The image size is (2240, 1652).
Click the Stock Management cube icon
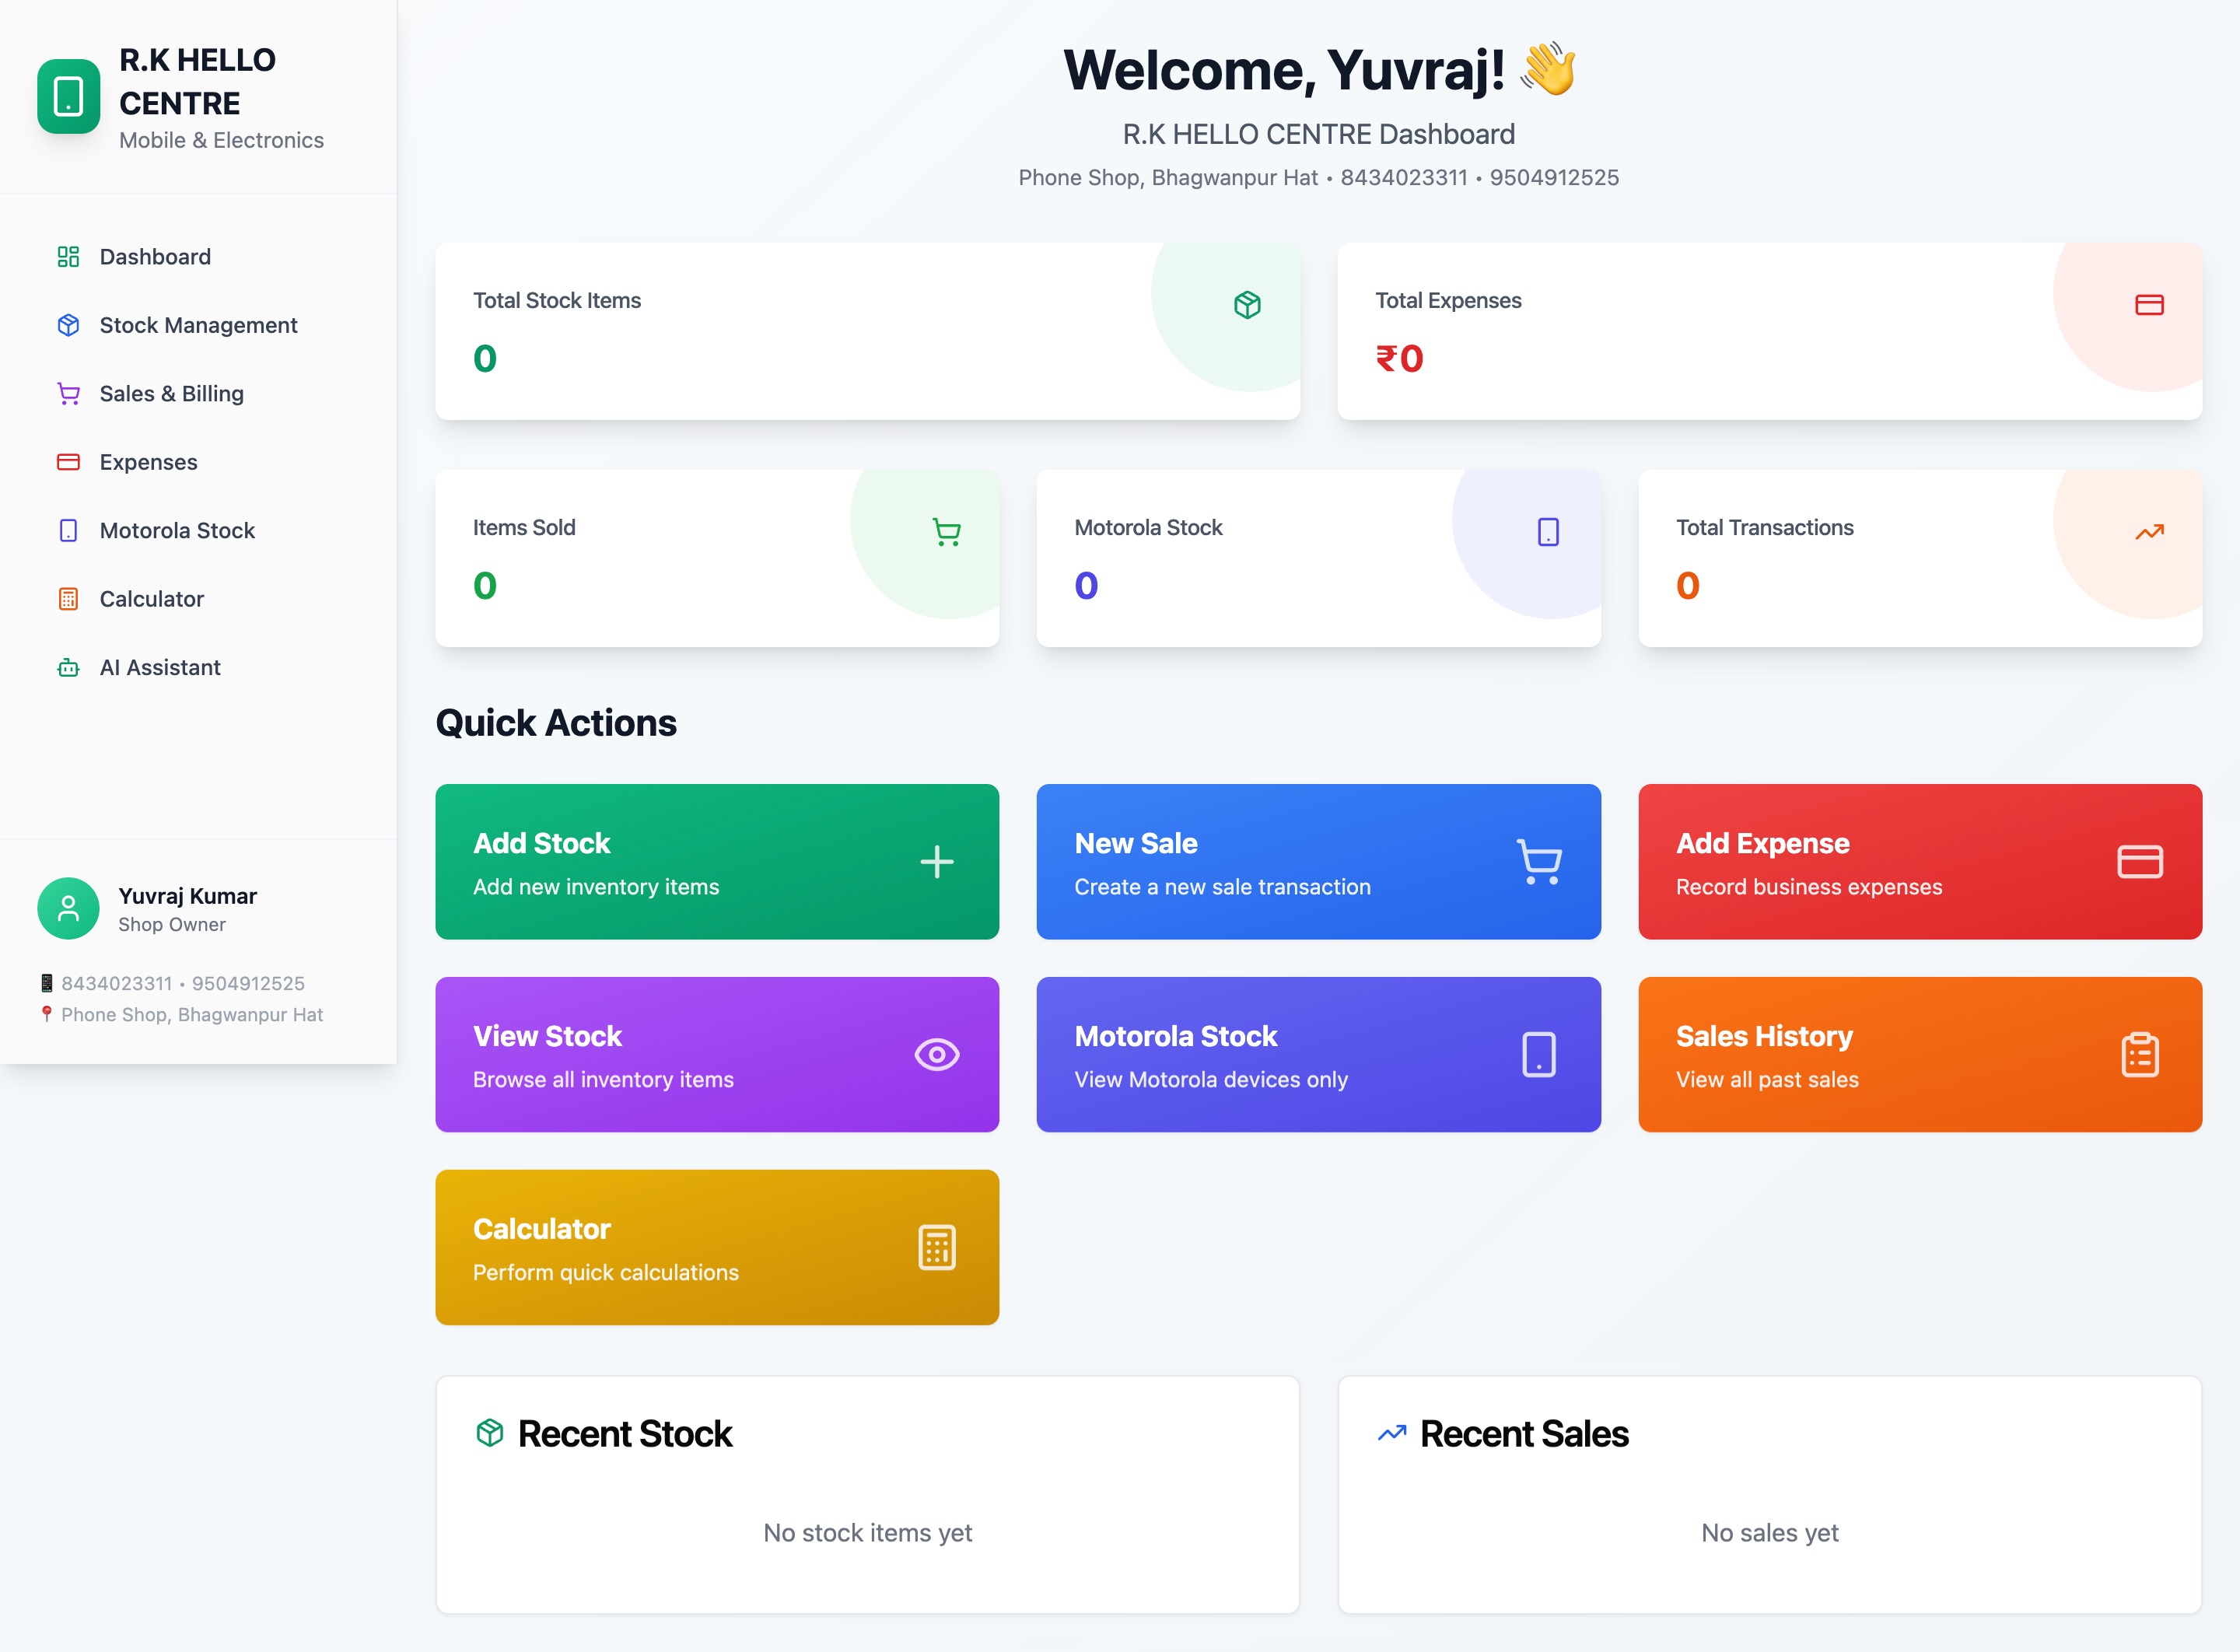pyautogui.click(x=68, y=325)
